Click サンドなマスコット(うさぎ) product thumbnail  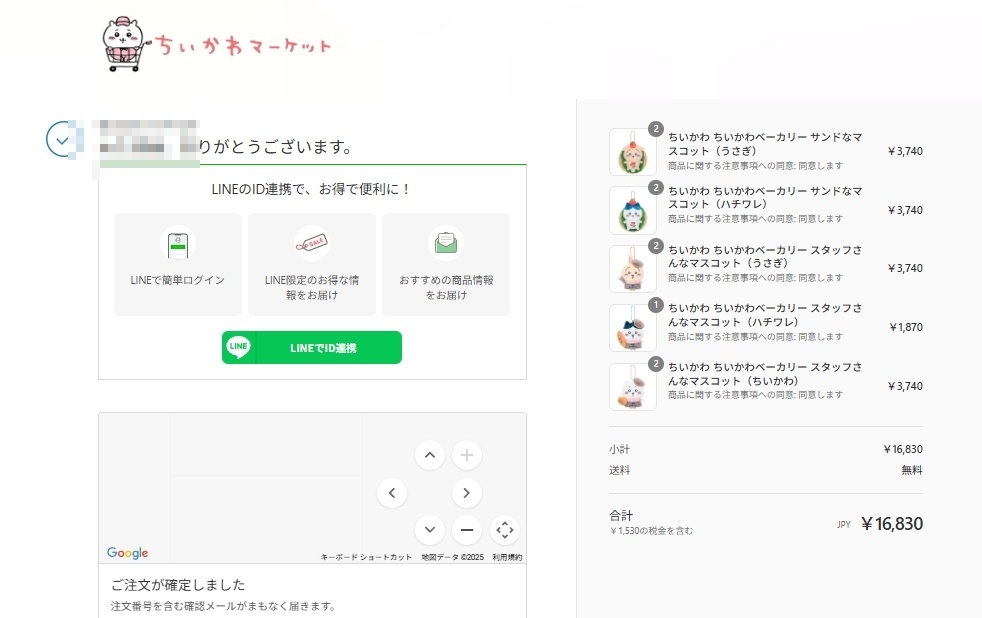[x=633, y=152]
